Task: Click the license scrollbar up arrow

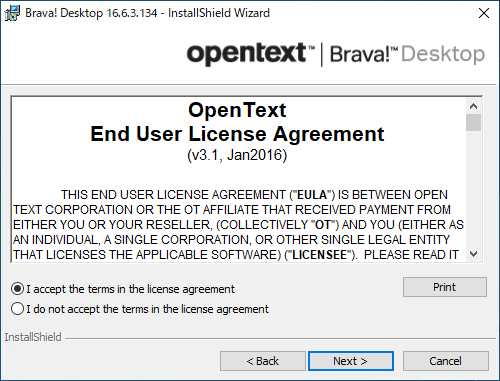Action: tap(473, 106)
